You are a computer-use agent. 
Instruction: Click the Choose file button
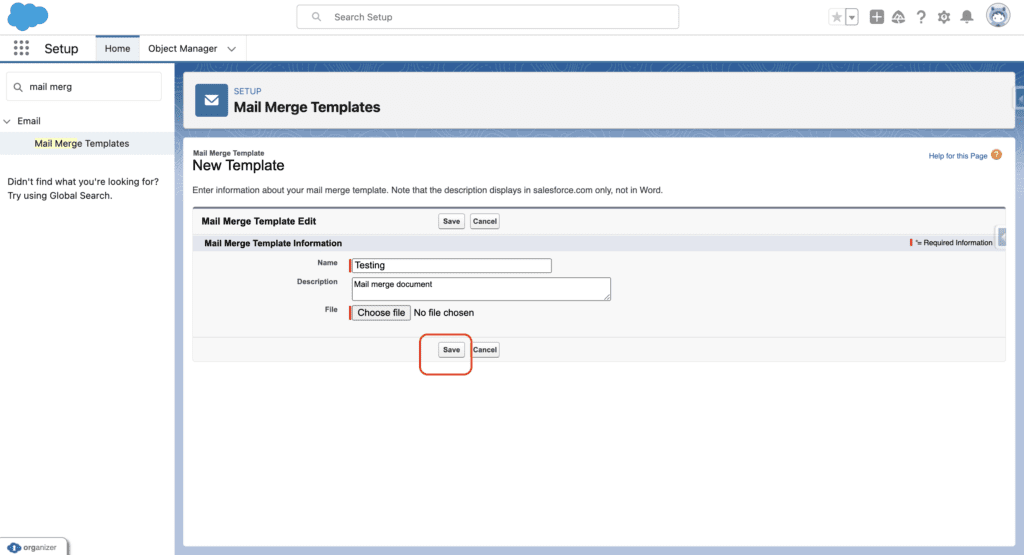tap(381, 313)
